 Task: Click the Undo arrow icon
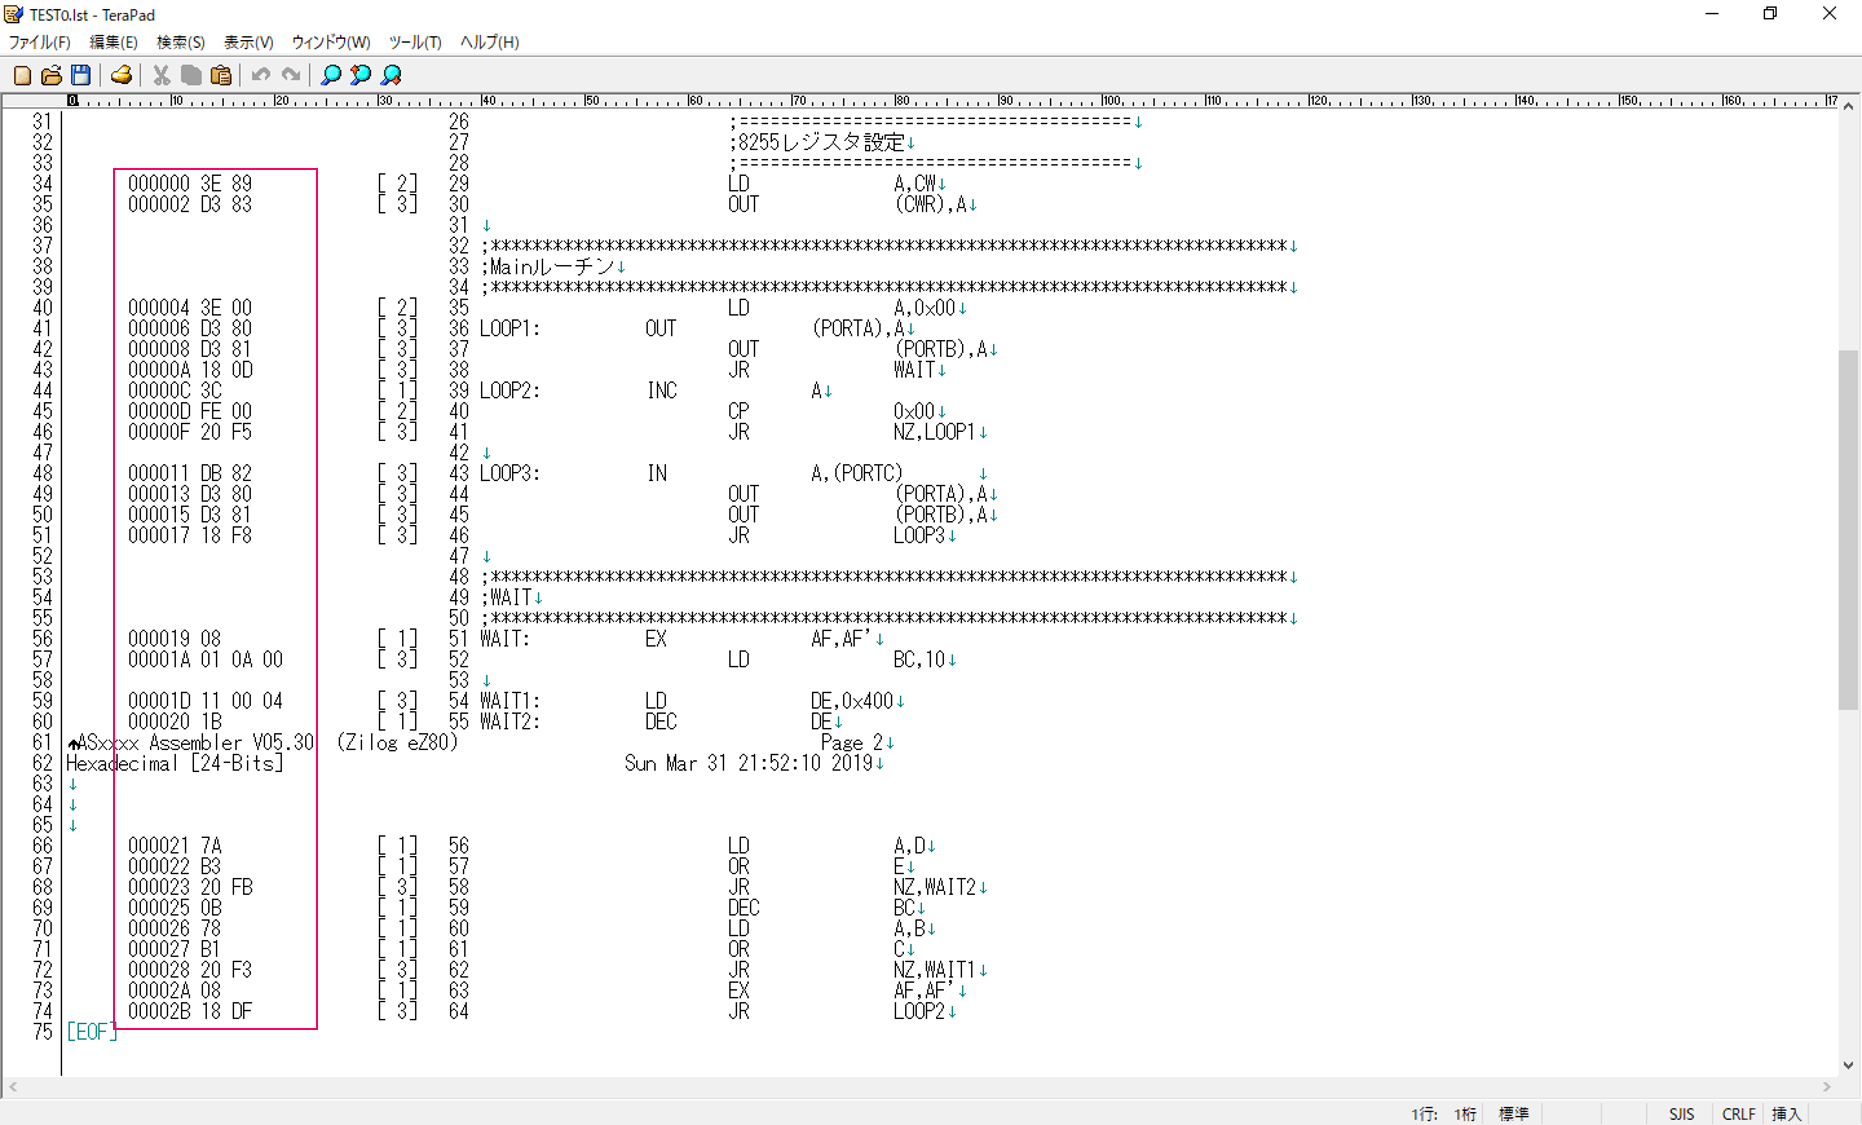261,75
